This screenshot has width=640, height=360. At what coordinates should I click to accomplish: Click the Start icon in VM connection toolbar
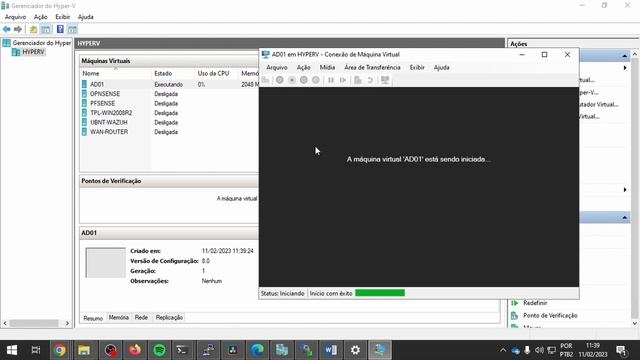point(280,80)
